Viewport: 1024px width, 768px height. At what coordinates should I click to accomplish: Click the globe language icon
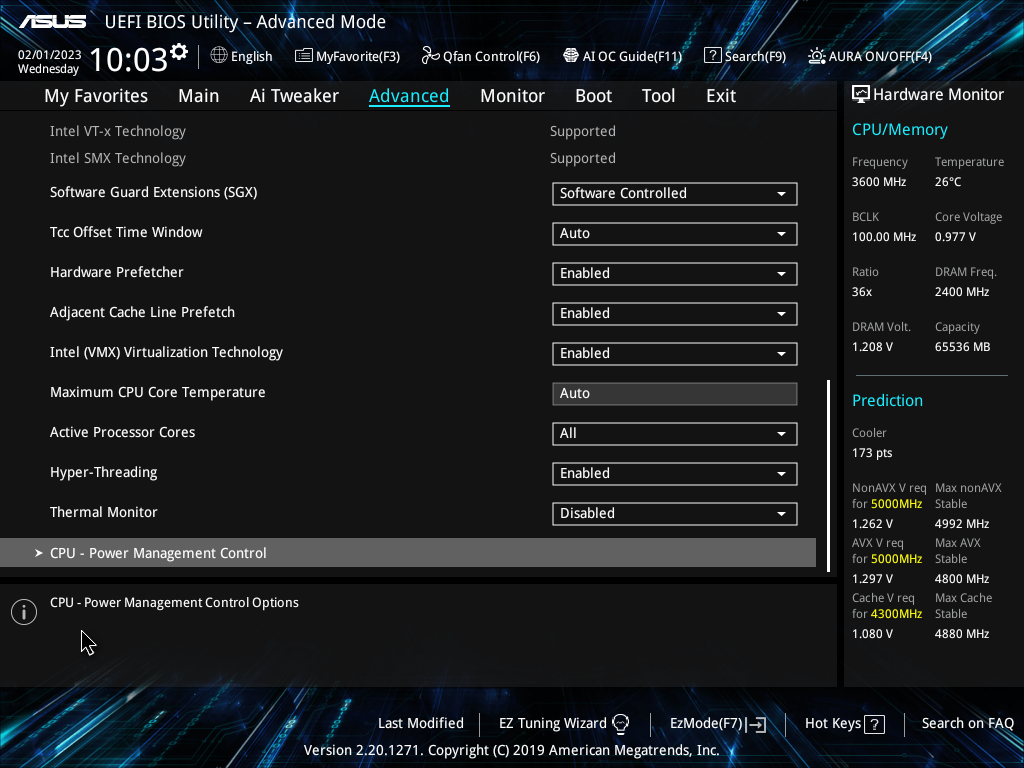219,56
